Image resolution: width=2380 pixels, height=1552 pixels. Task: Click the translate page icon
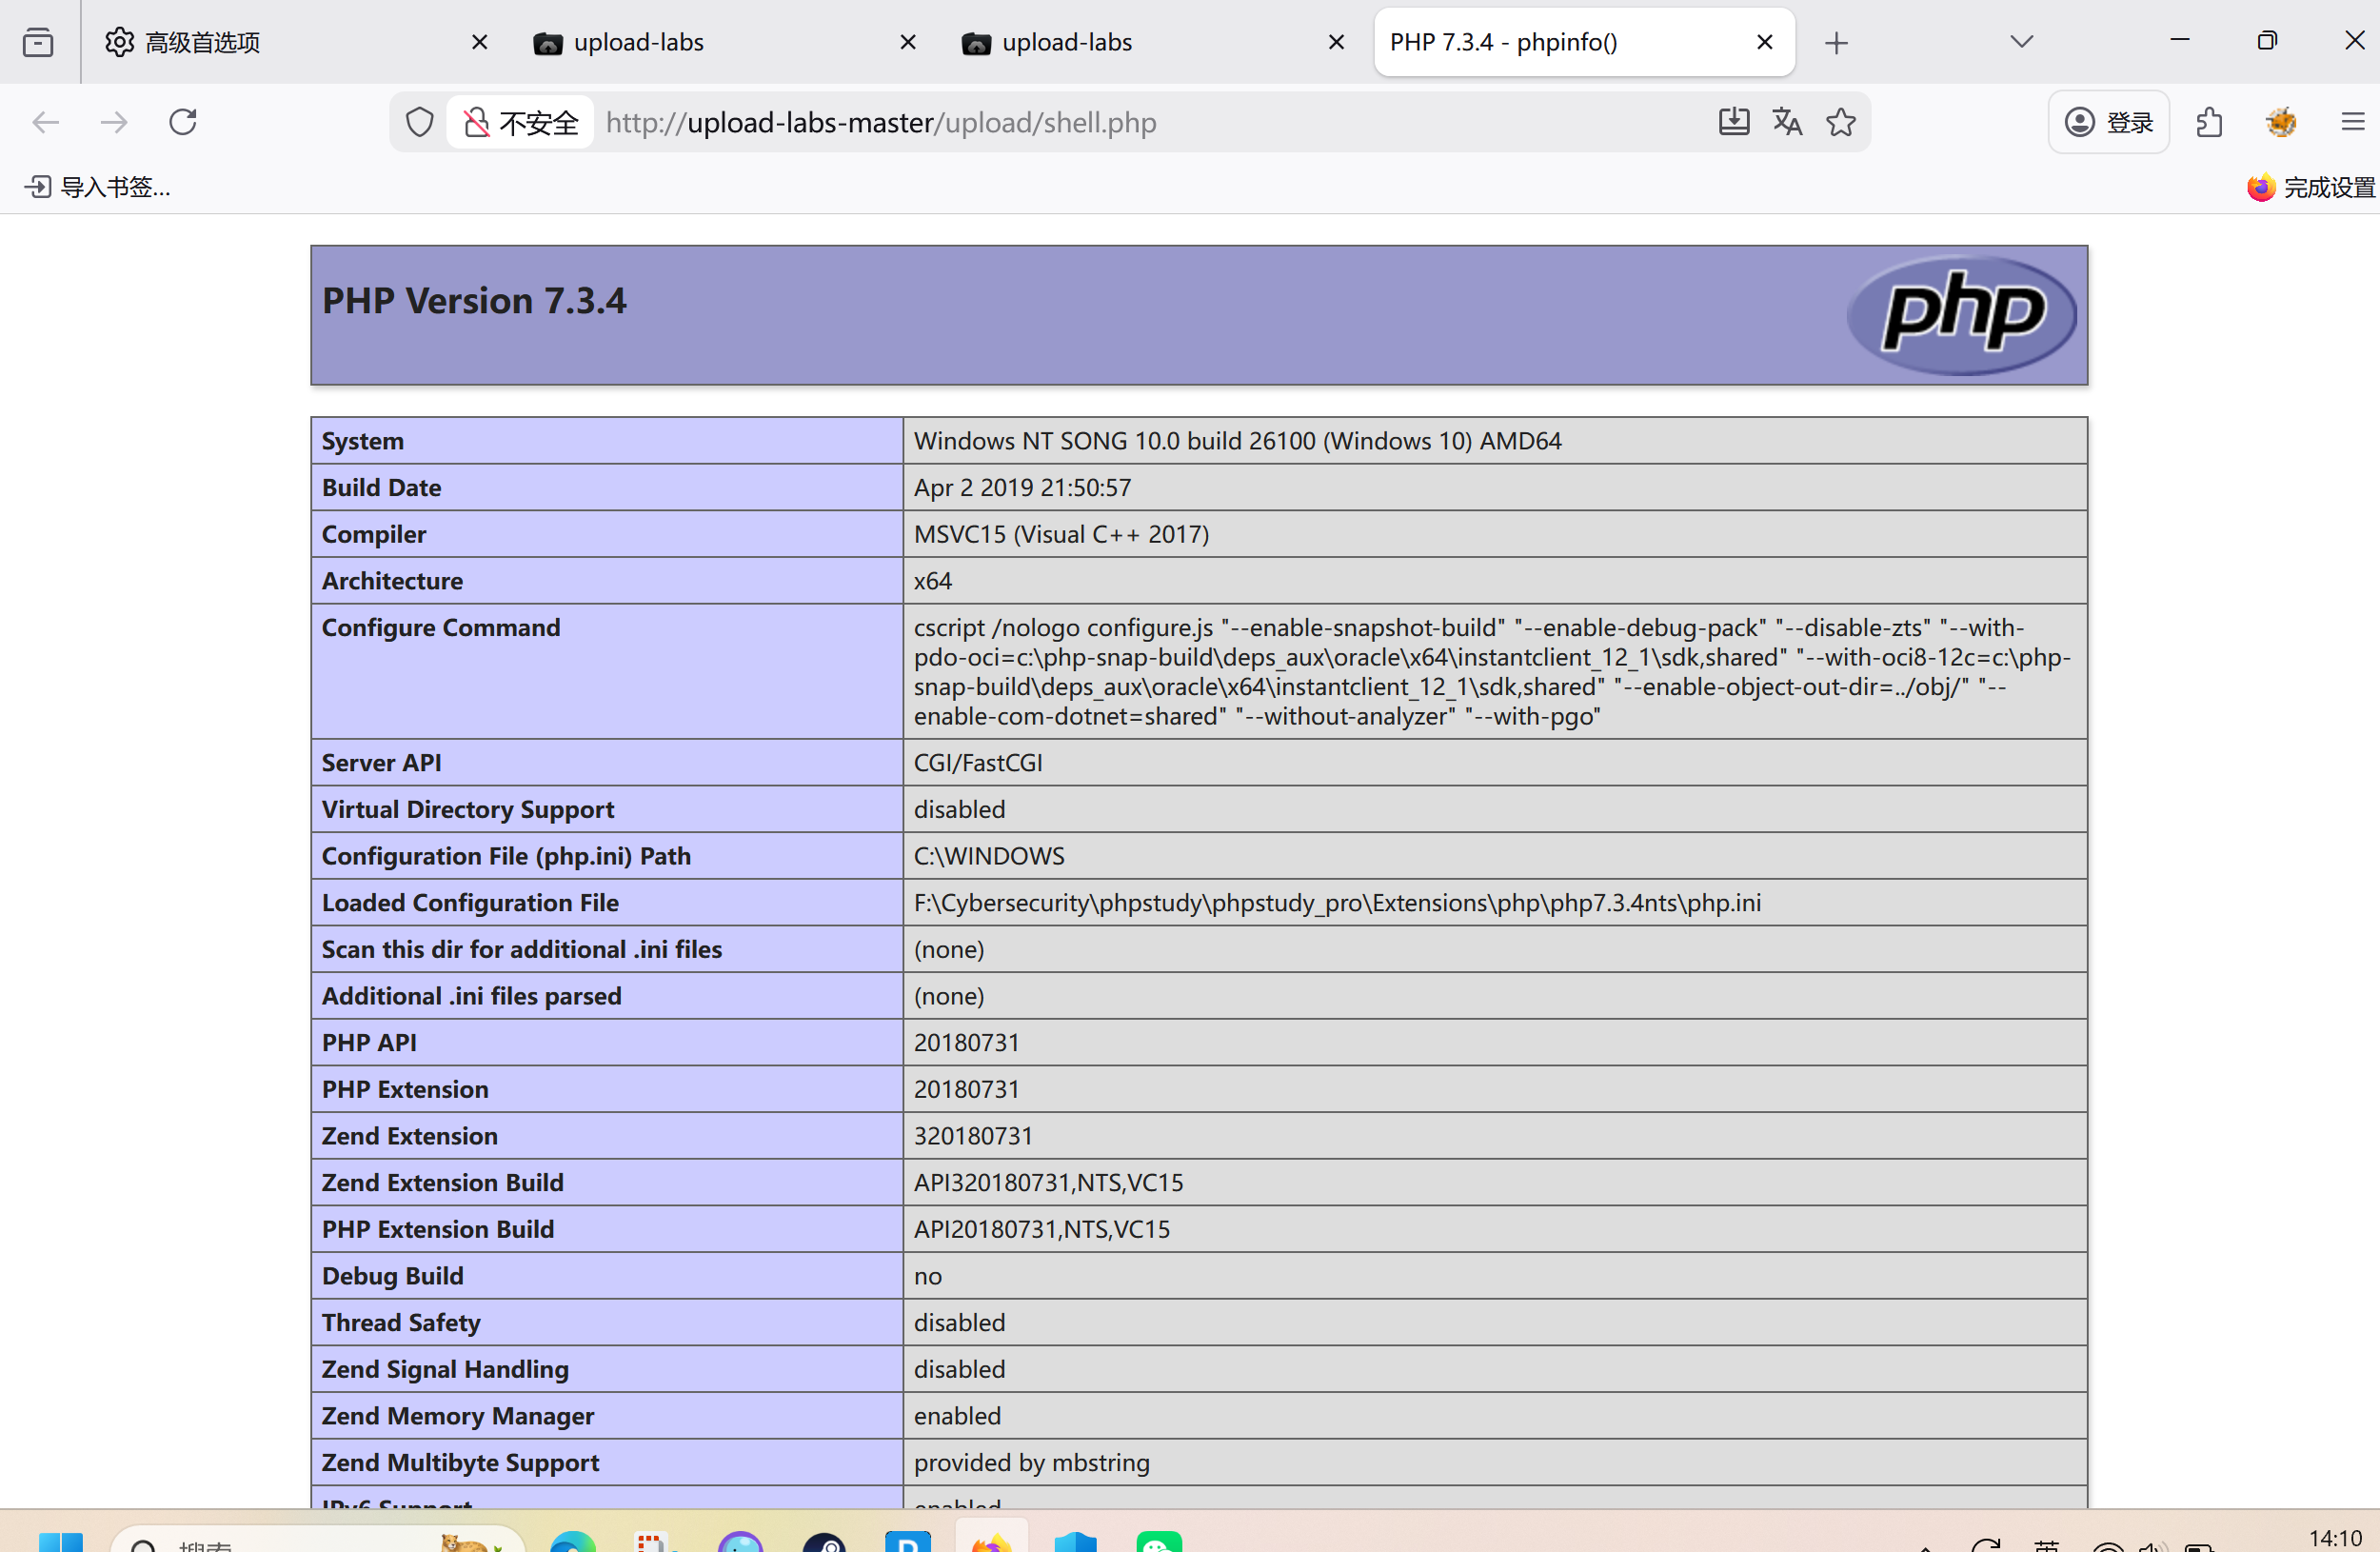(1787, 122)
